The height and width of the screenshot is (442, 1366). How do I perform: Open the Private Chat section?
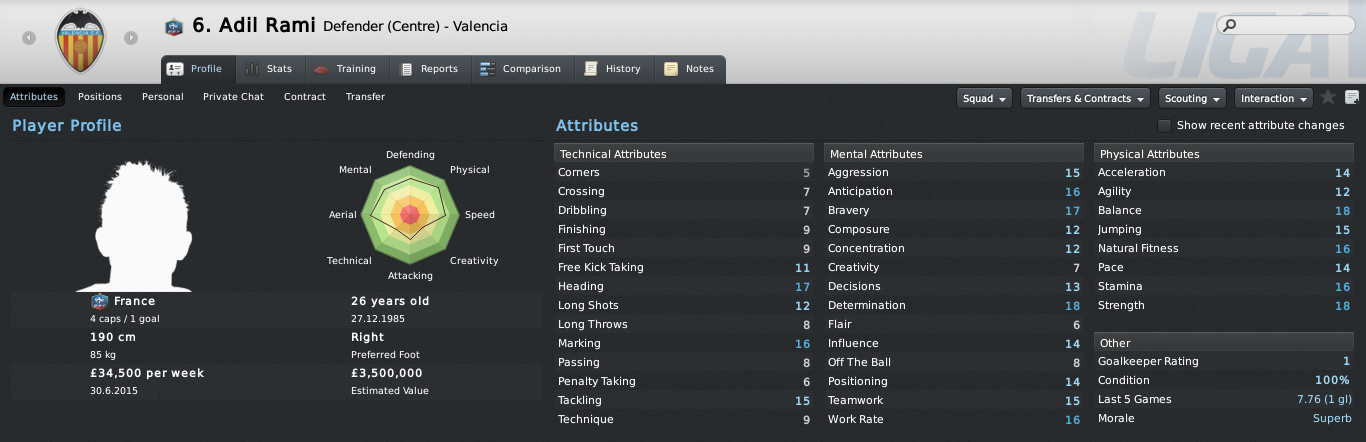233,97
